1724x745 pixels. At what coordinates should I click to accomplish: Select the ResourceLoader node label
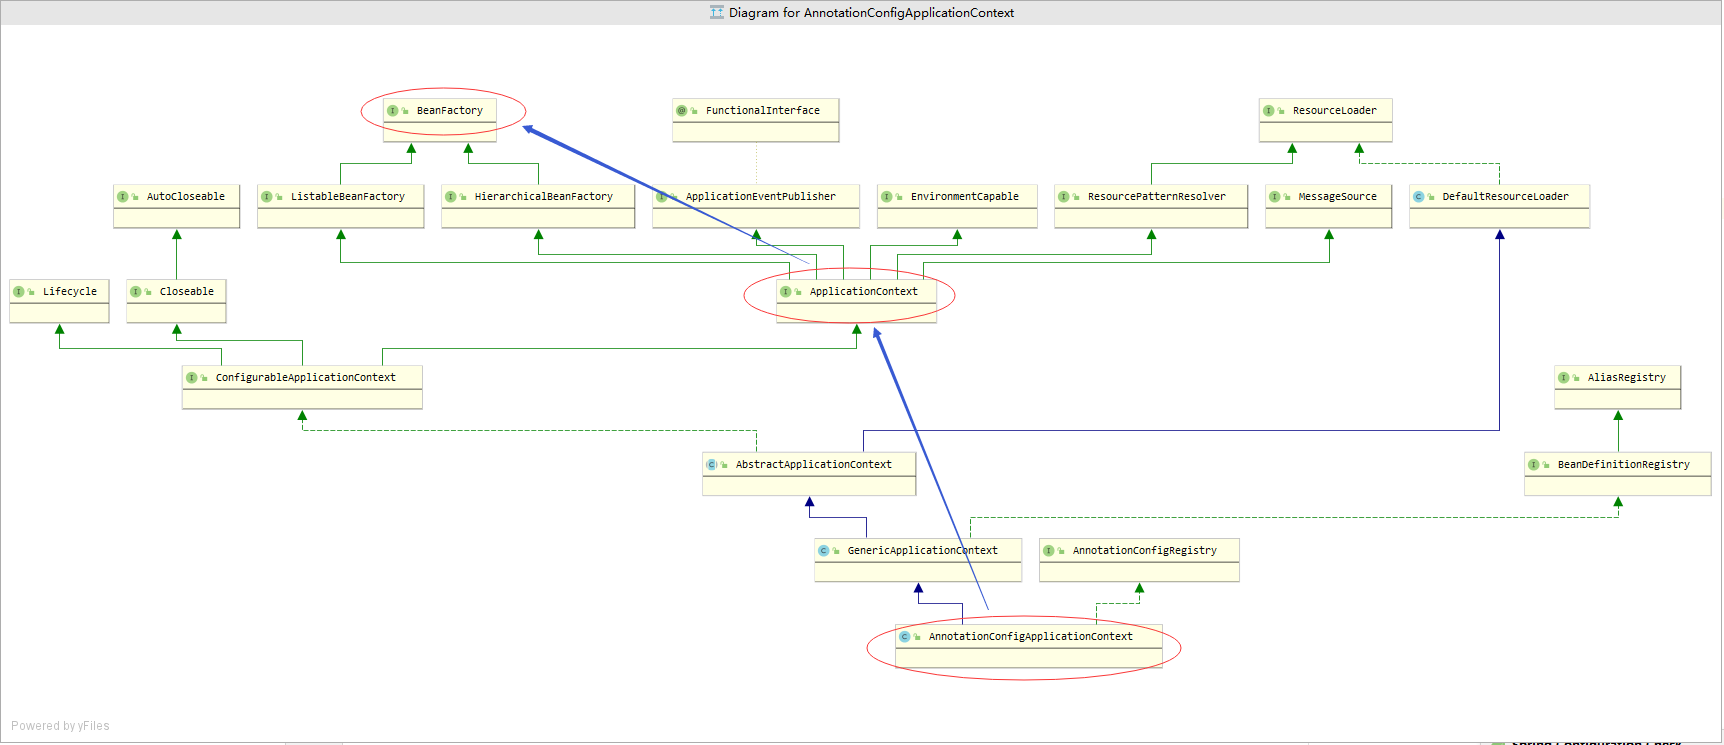[1335, 111]
